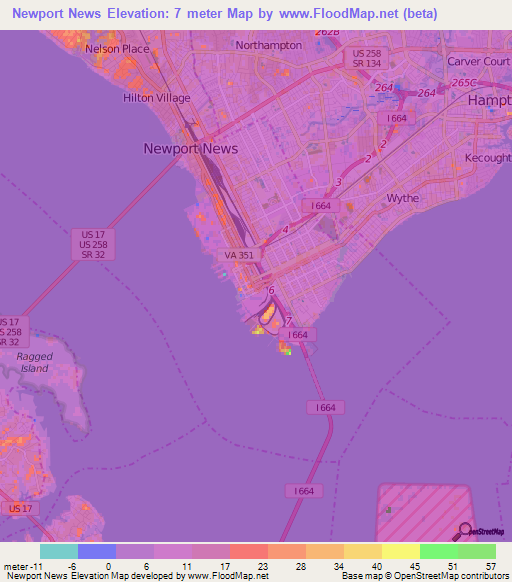Click the legend value 23

263,567
